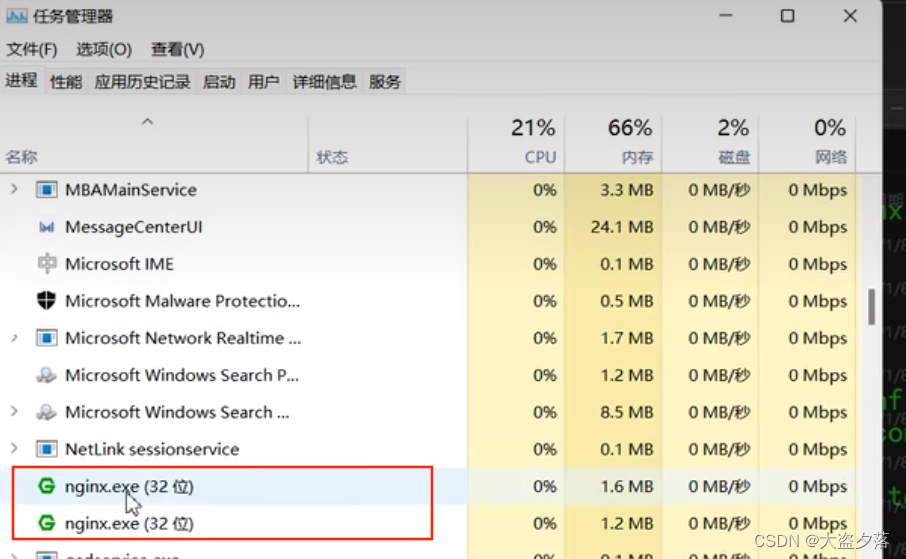The height and width of the screenshot is (559, 906).
Task: Close the Task Manager window
Action: tap(850, 16)
